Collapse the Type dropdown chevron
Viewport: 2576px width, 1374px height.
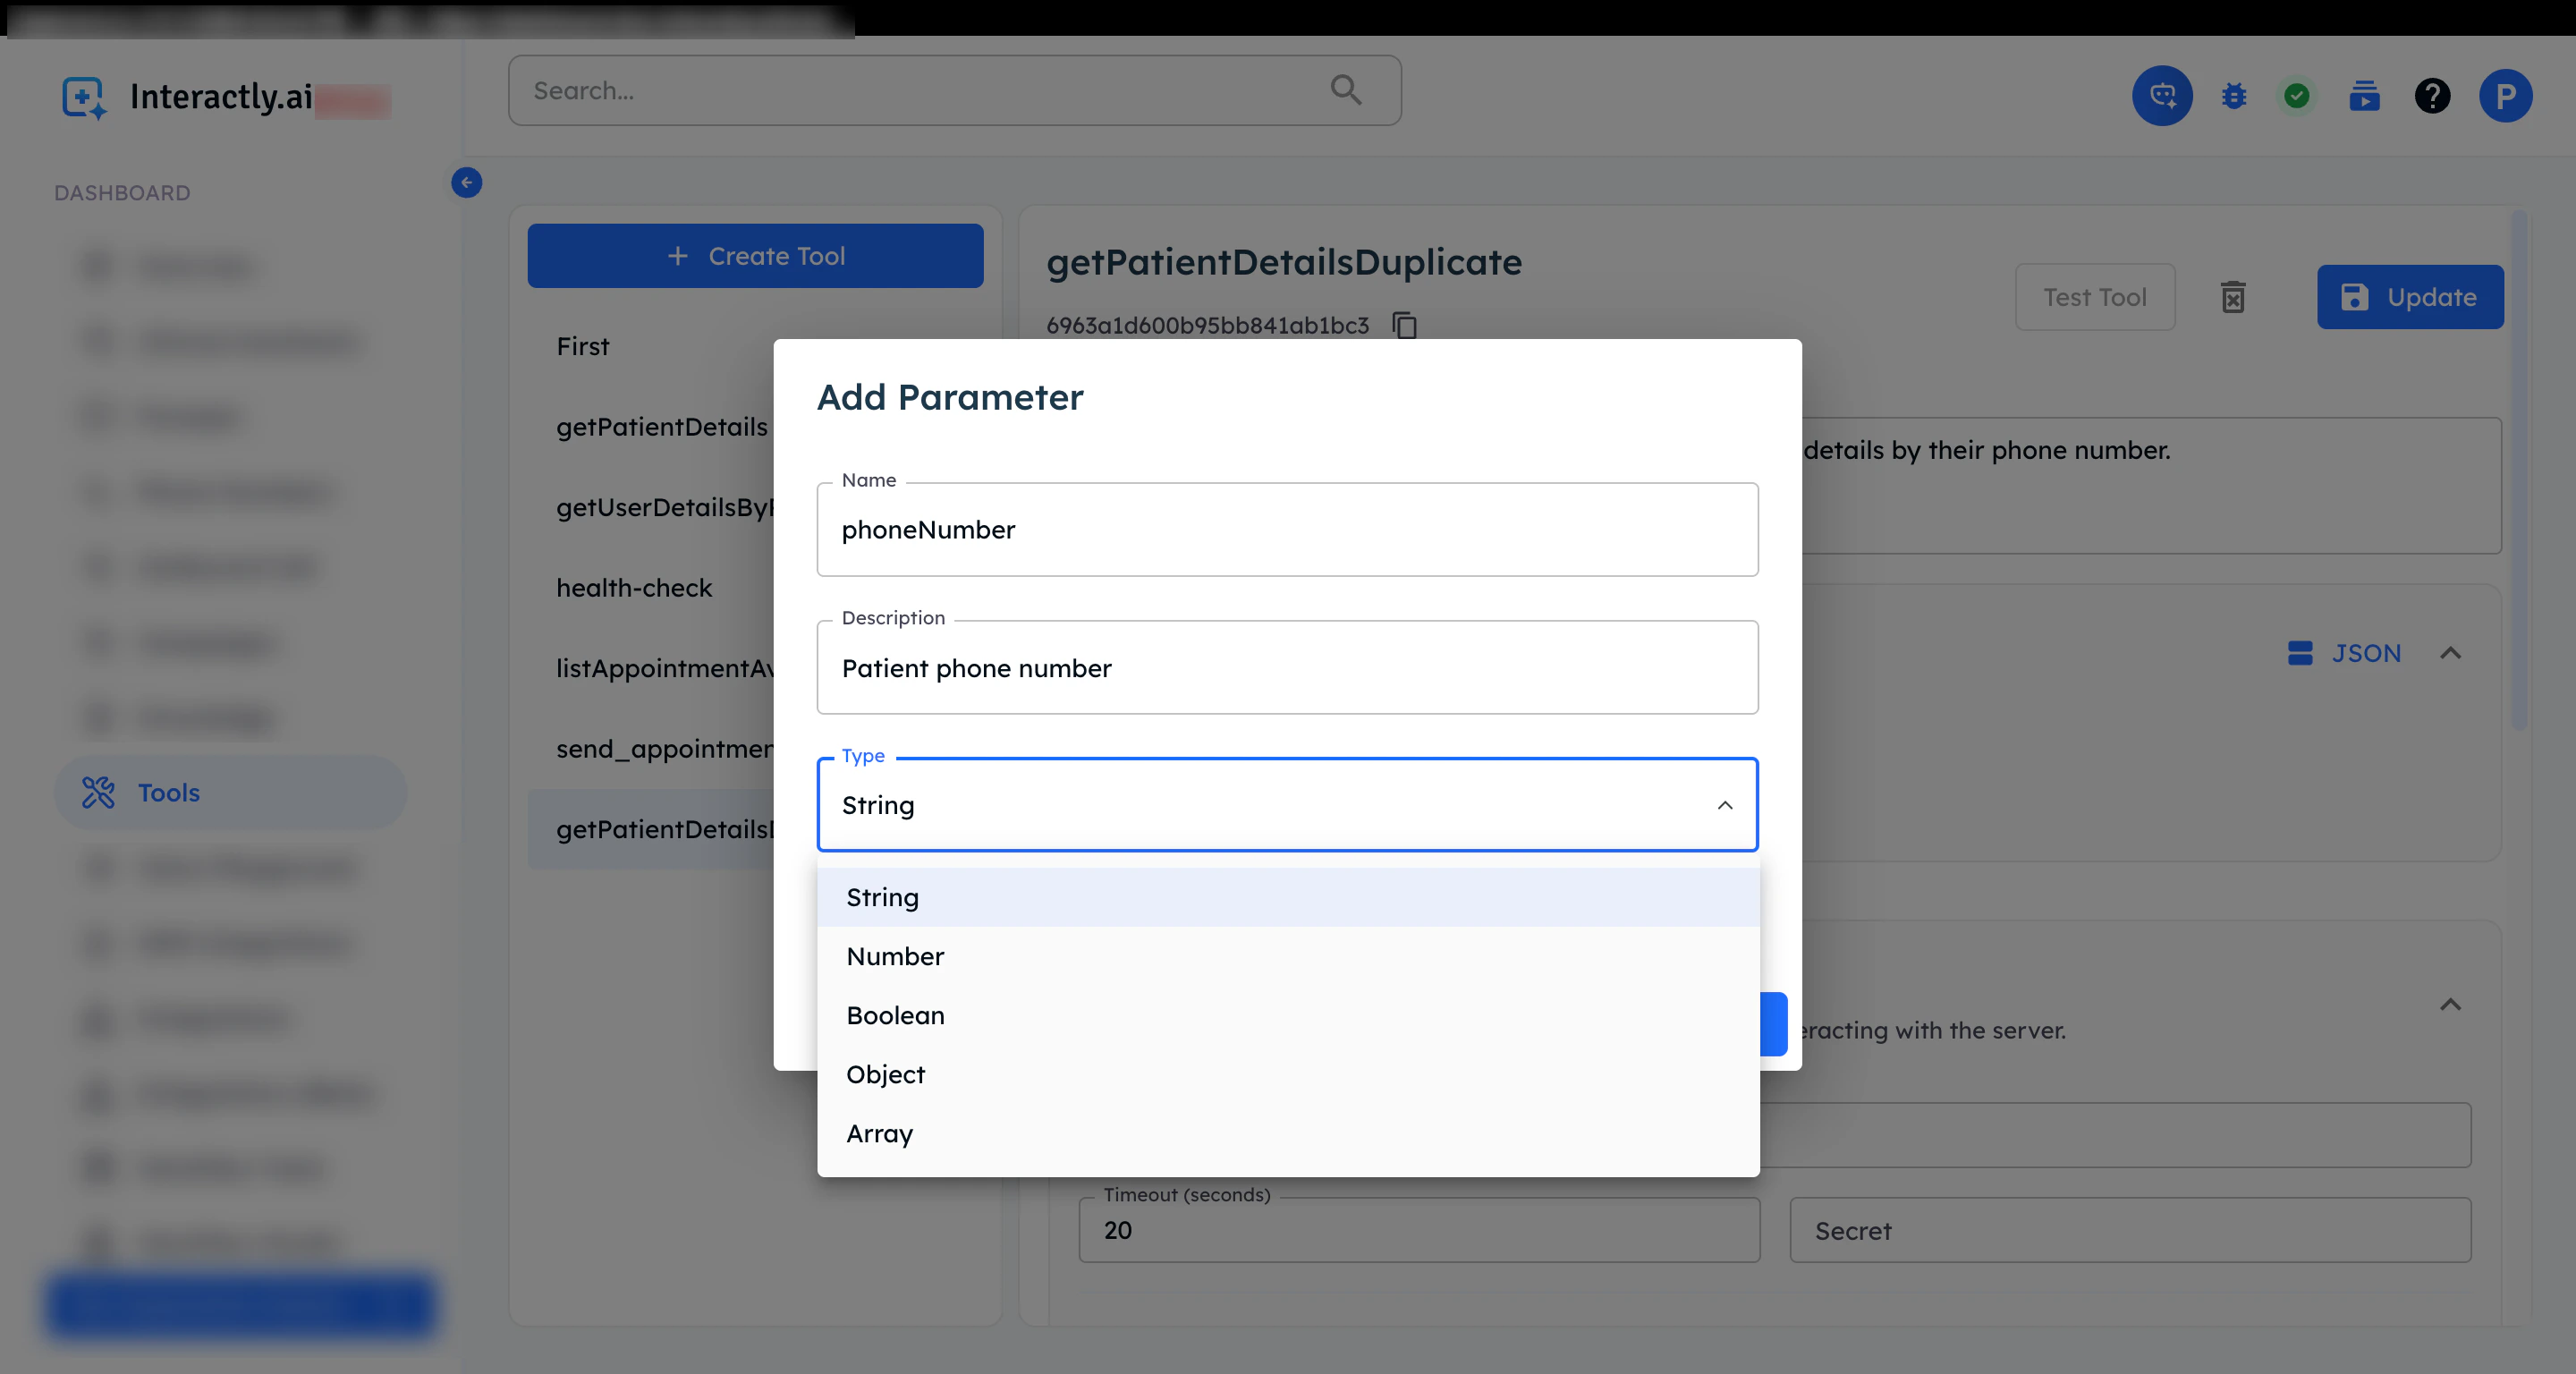1724,805
